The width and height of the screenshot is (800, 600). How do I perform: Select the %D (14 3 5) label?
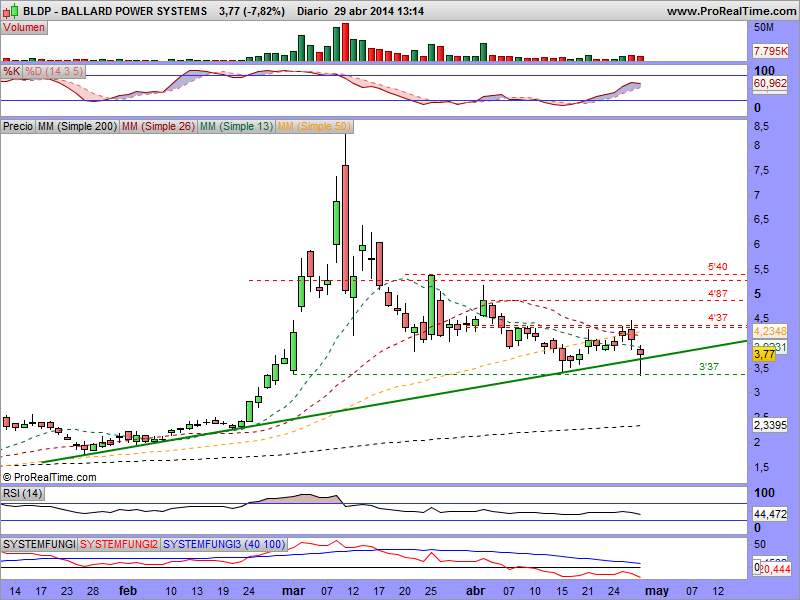(x=54, y=71)
